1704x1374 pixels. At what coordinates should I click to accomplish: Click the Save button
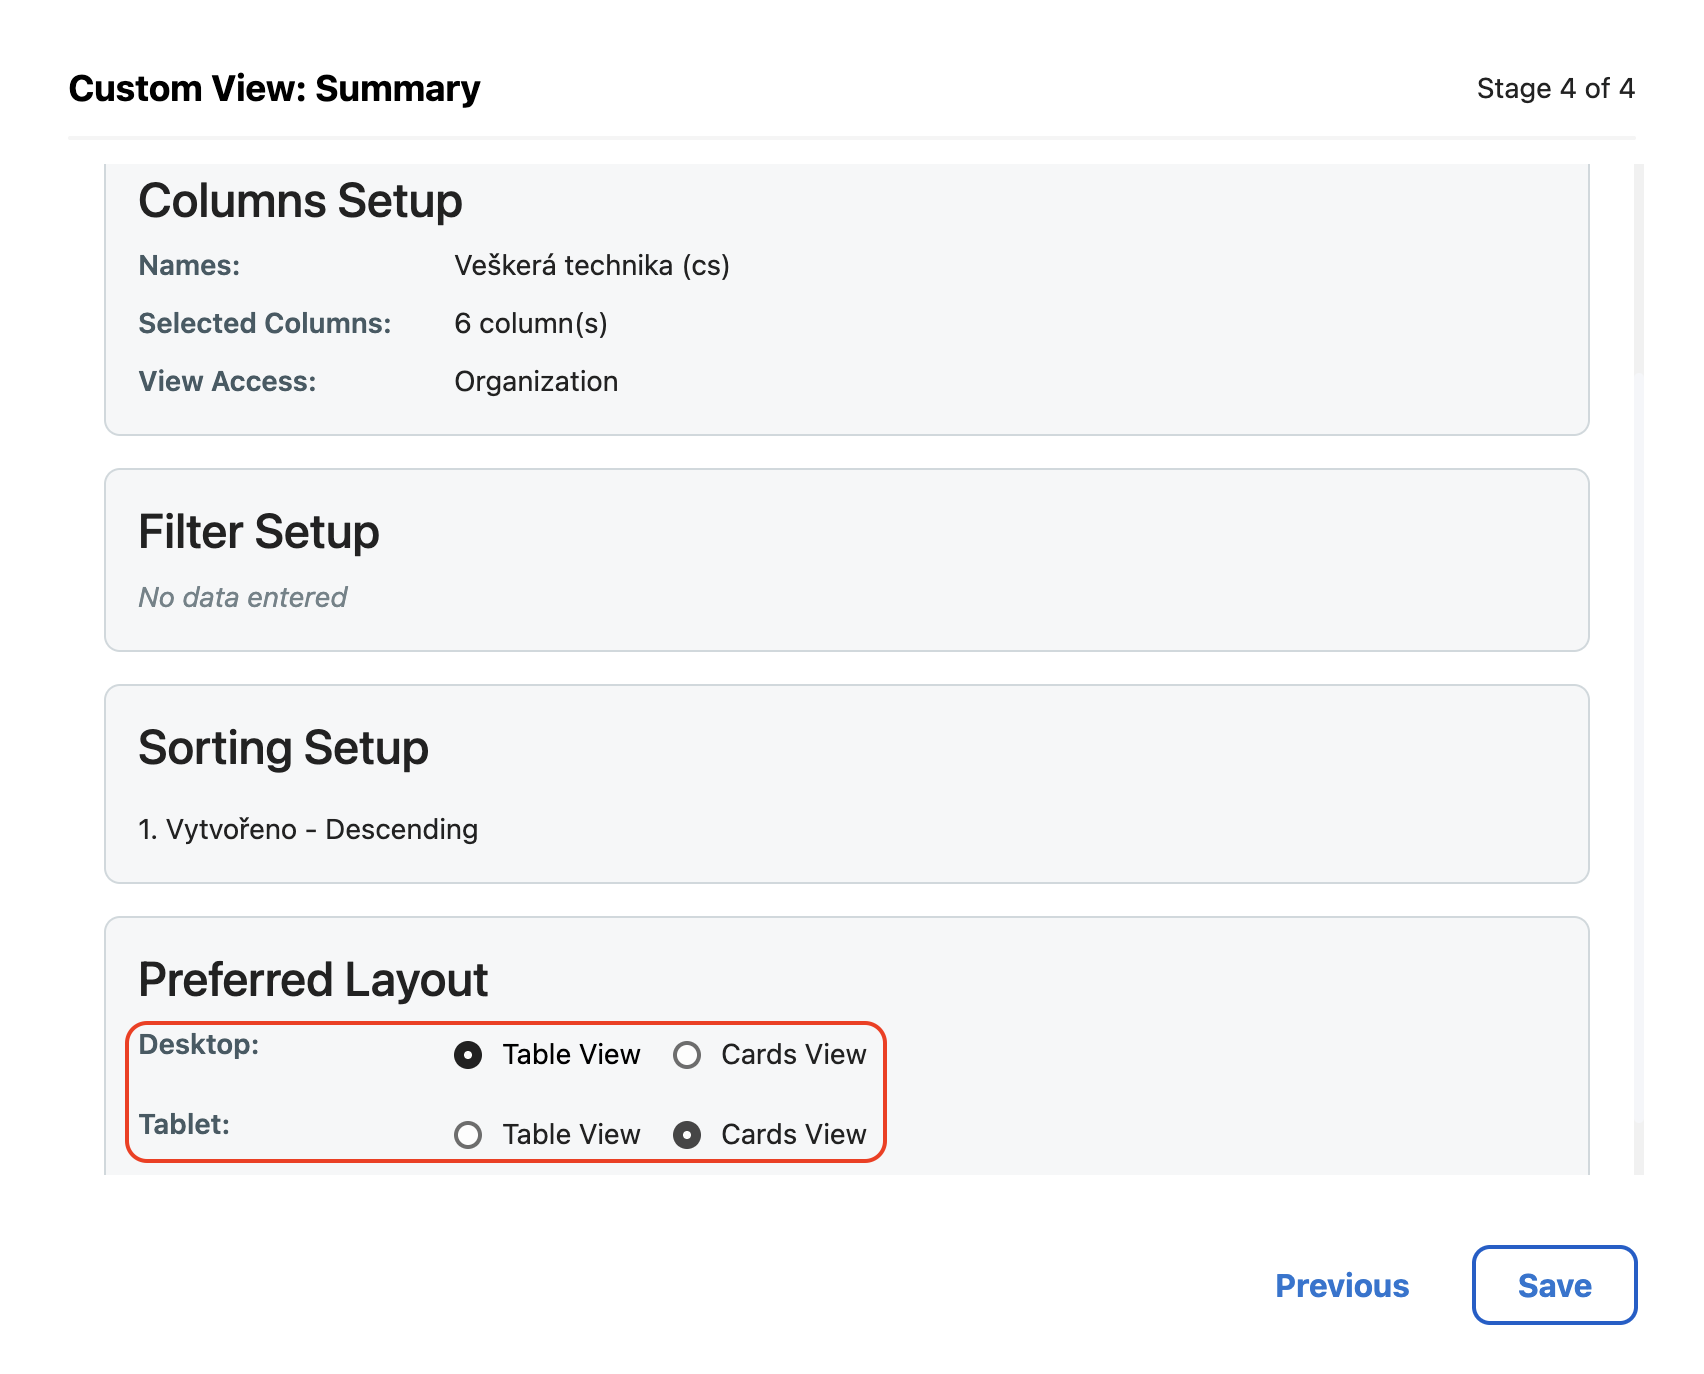[x=1553, y=1285]
